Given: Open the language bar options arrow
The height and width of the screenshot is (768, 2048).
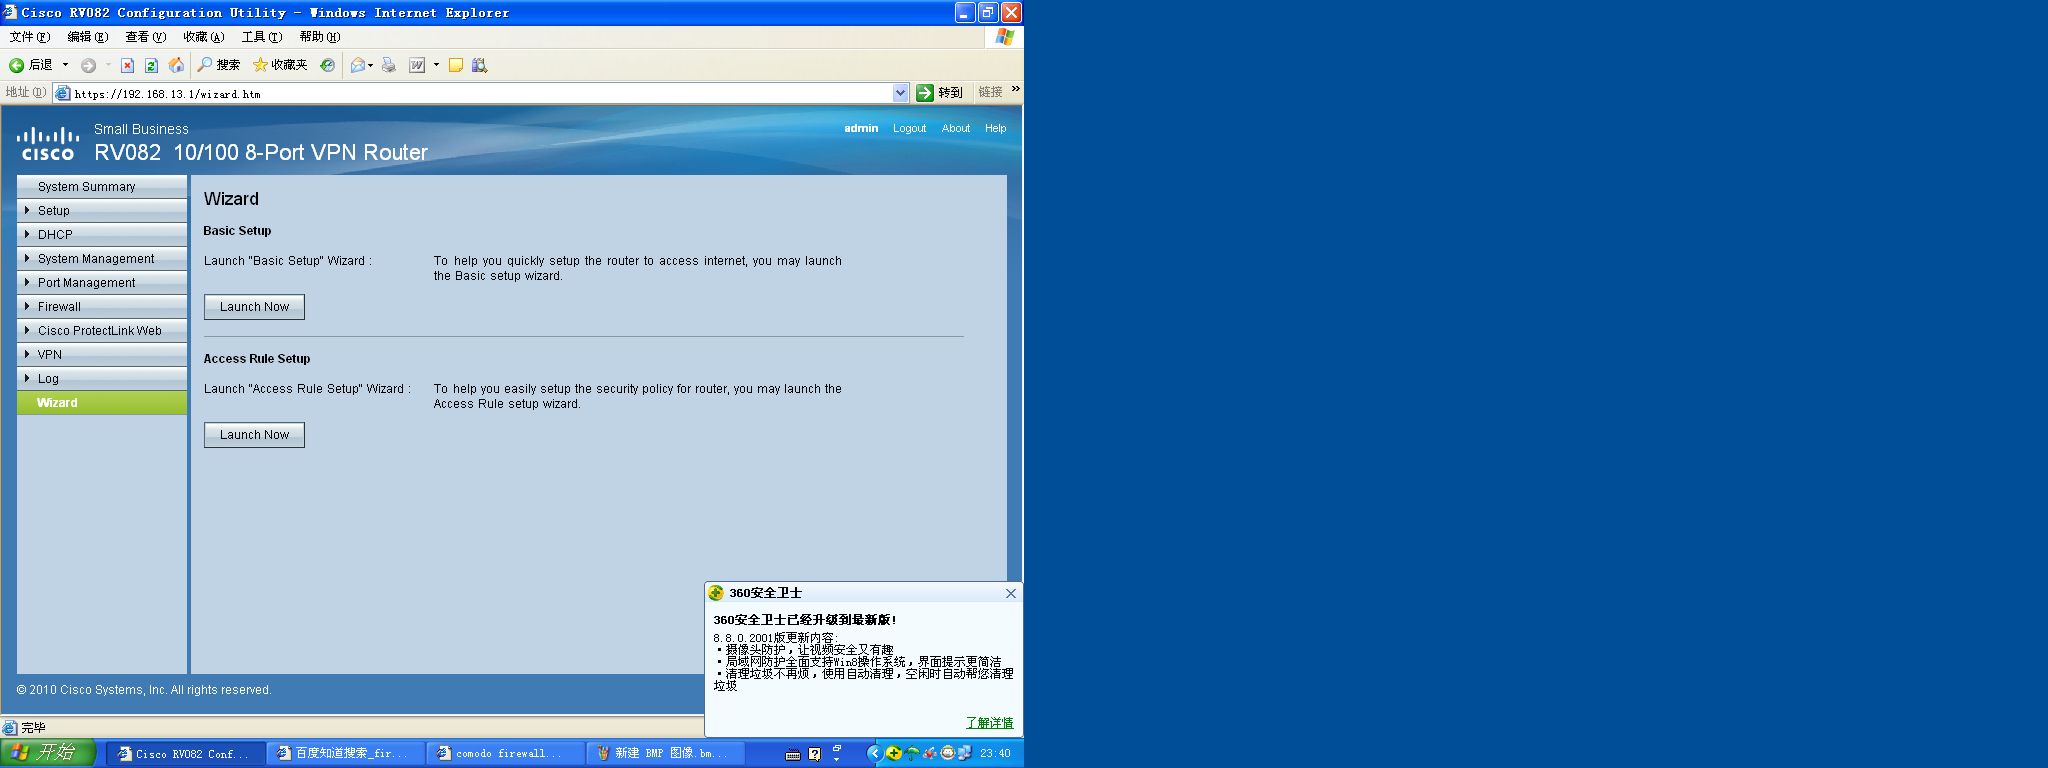Looking at the screenshot, I should 837,760.
